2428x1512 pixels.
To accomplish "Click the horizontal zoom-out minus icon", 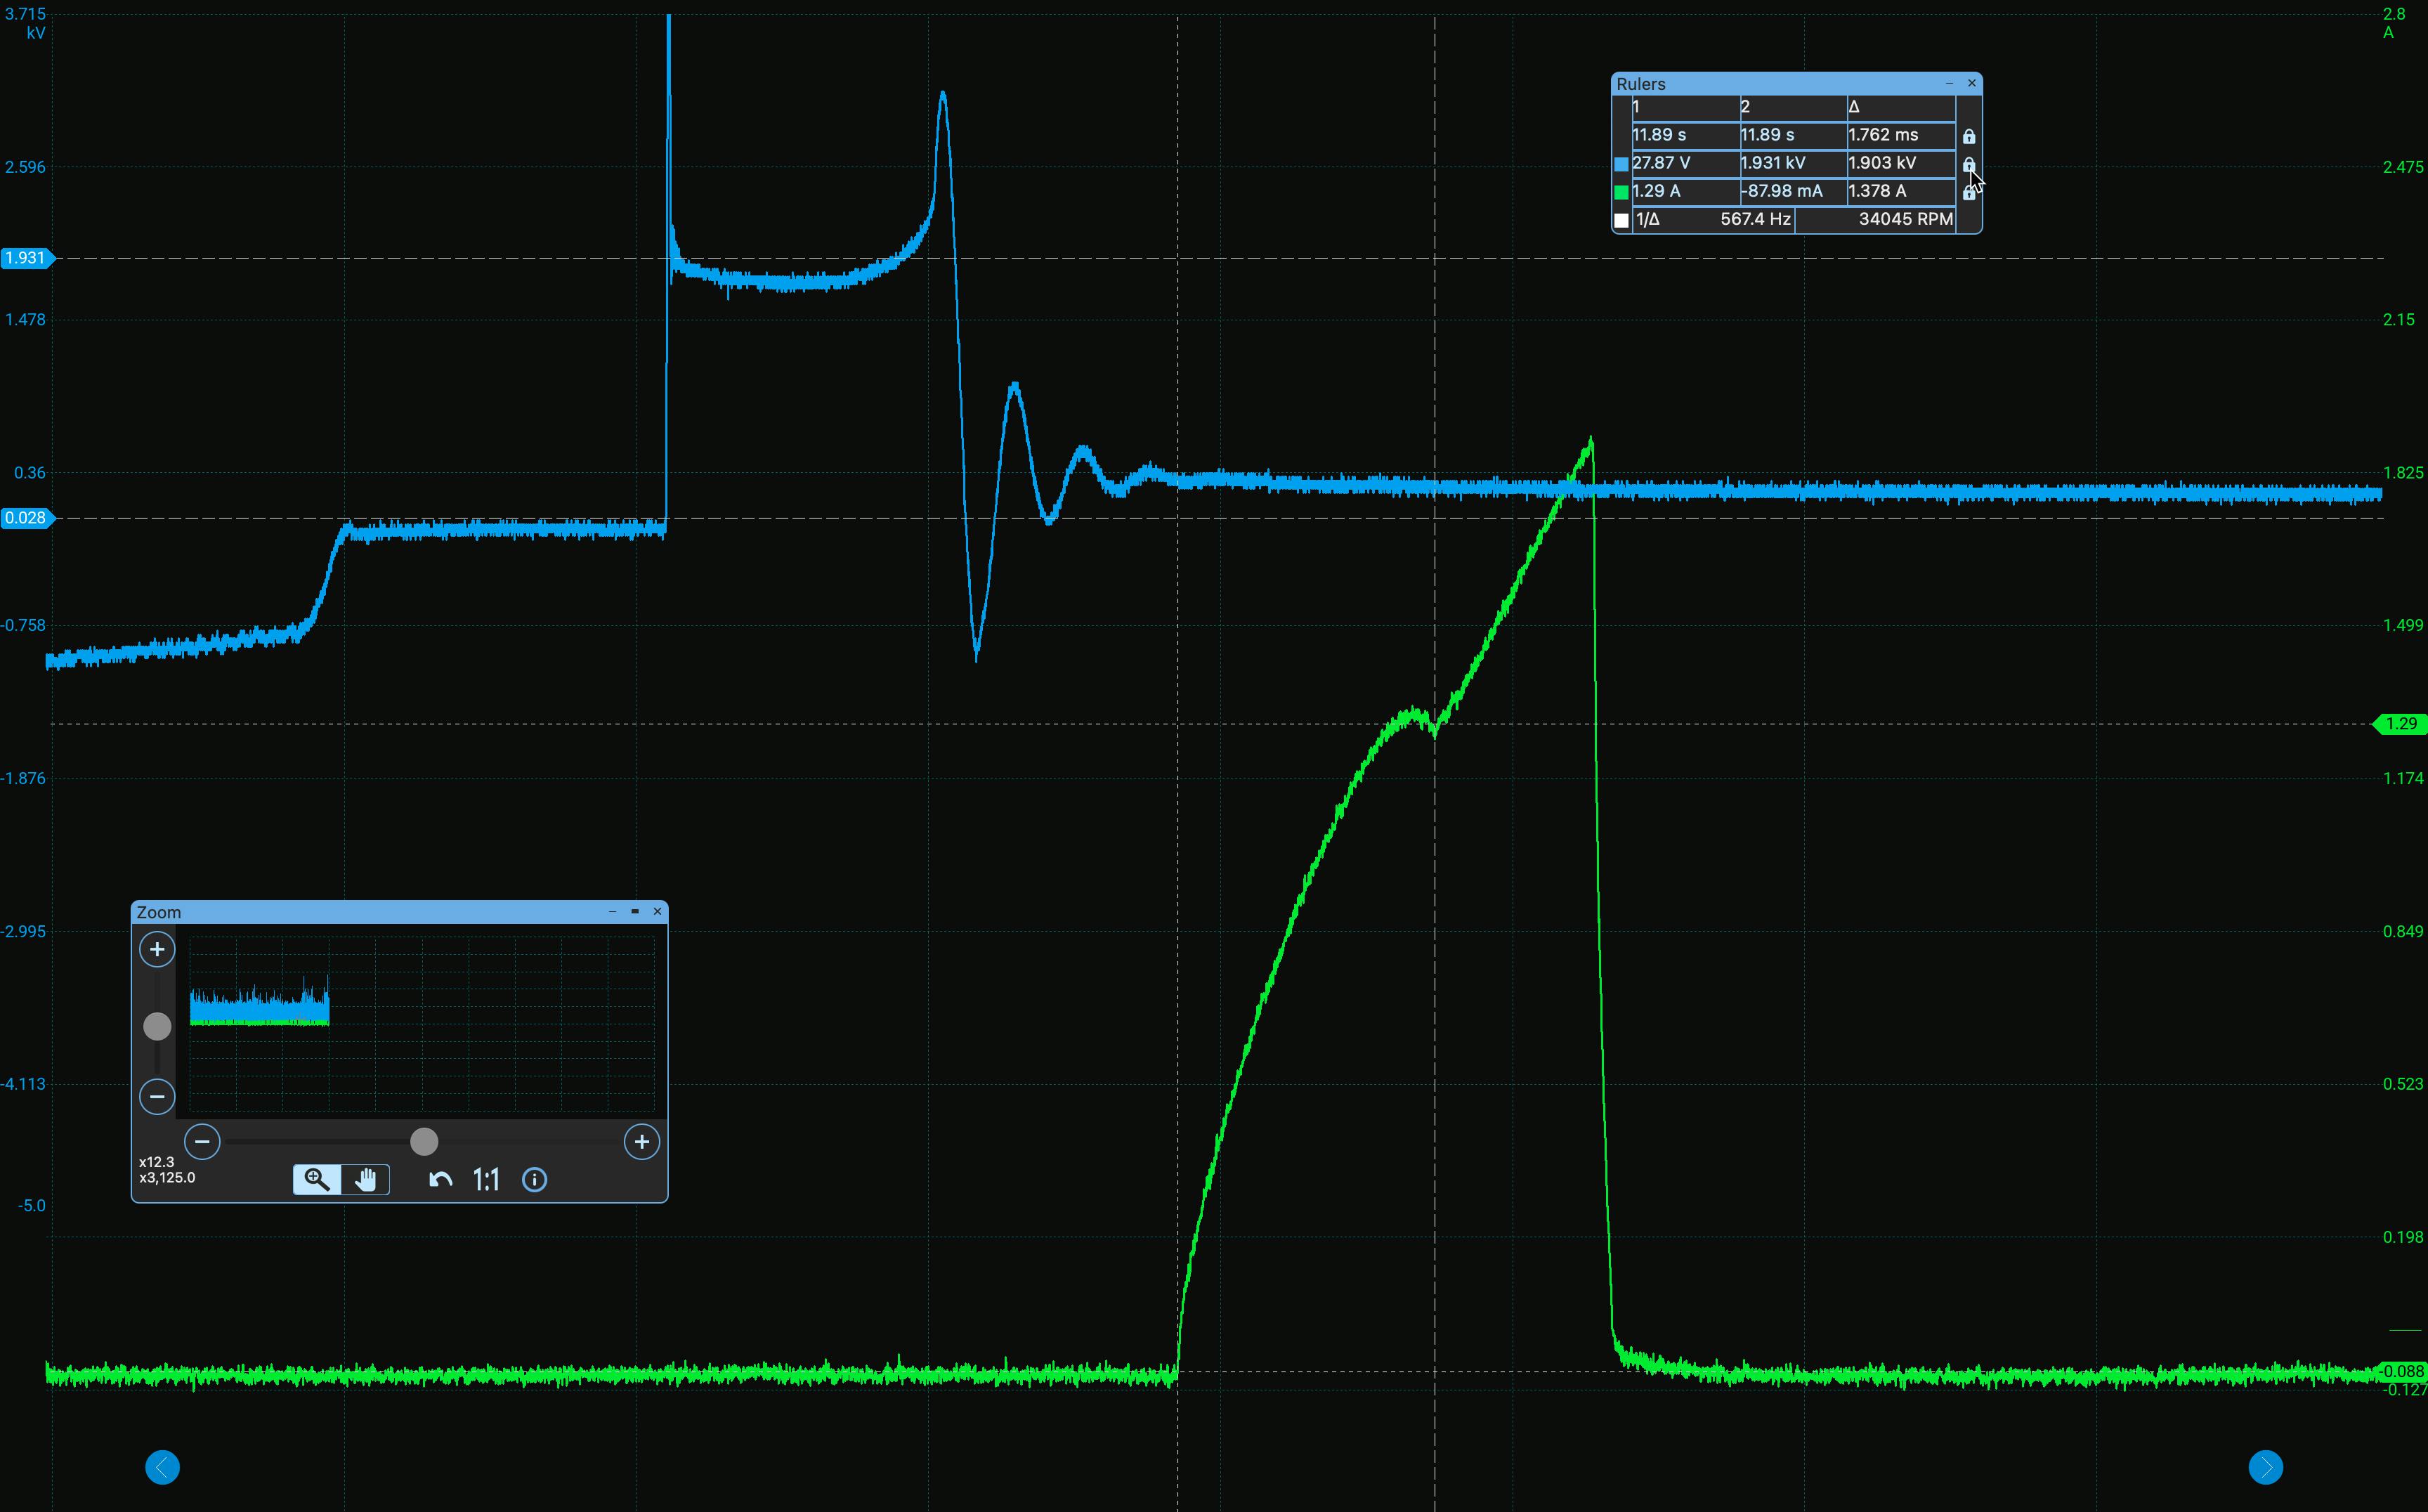I will [x=203, y=1141].
